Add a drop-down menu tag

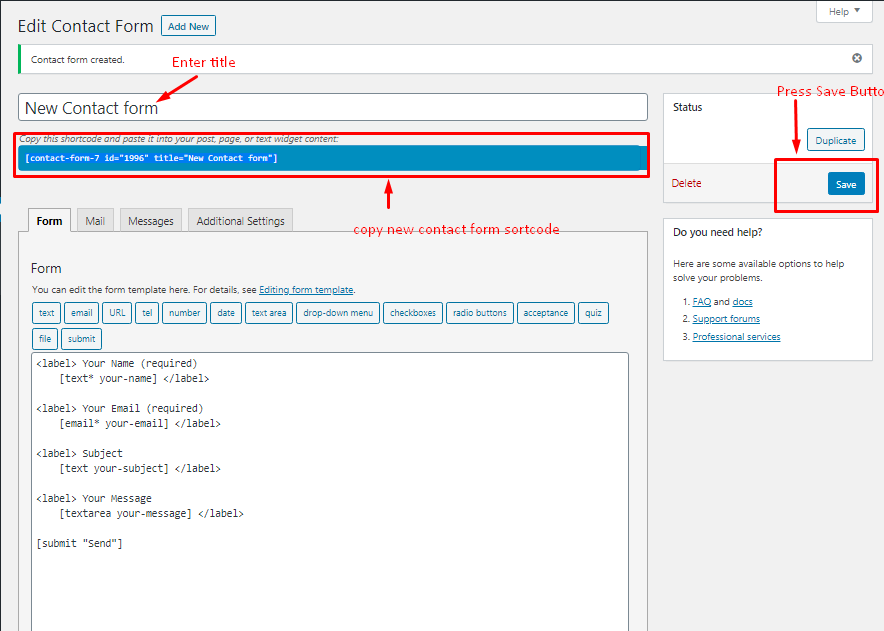[337, 313]
